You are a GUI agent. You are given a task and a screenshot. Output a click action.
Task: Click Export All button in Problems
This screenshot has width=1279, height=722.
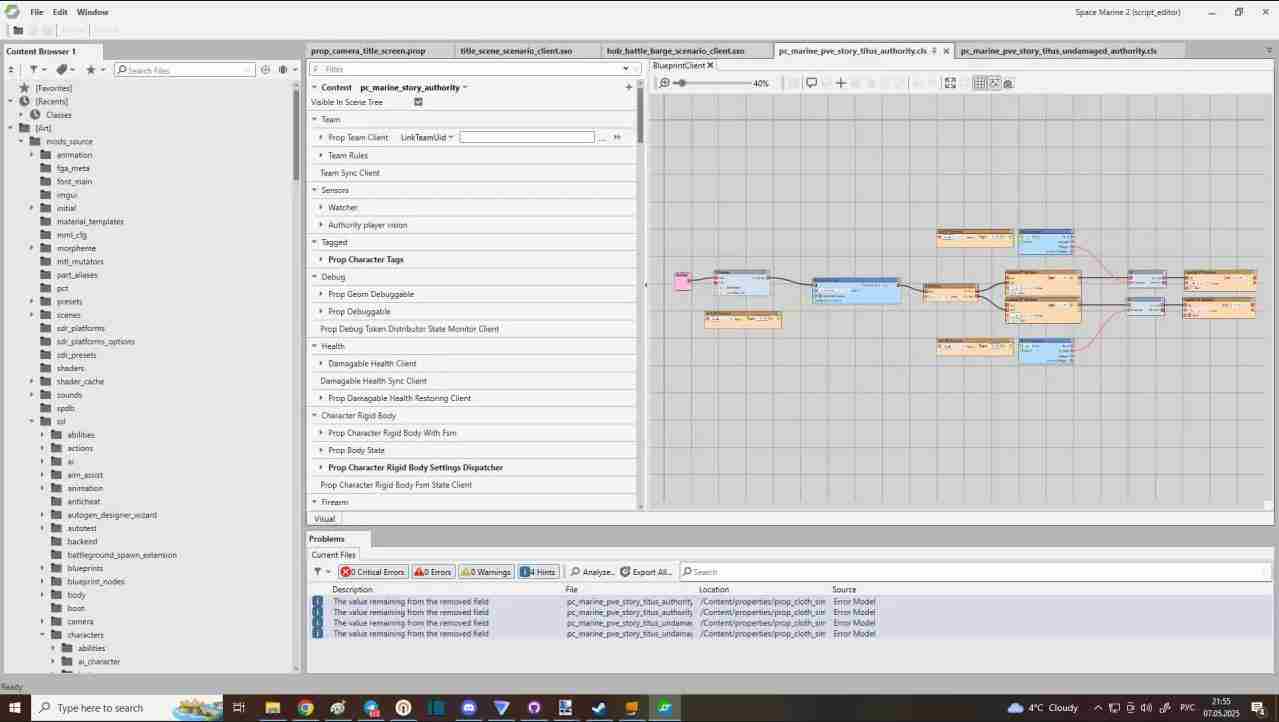coord(646,572)
